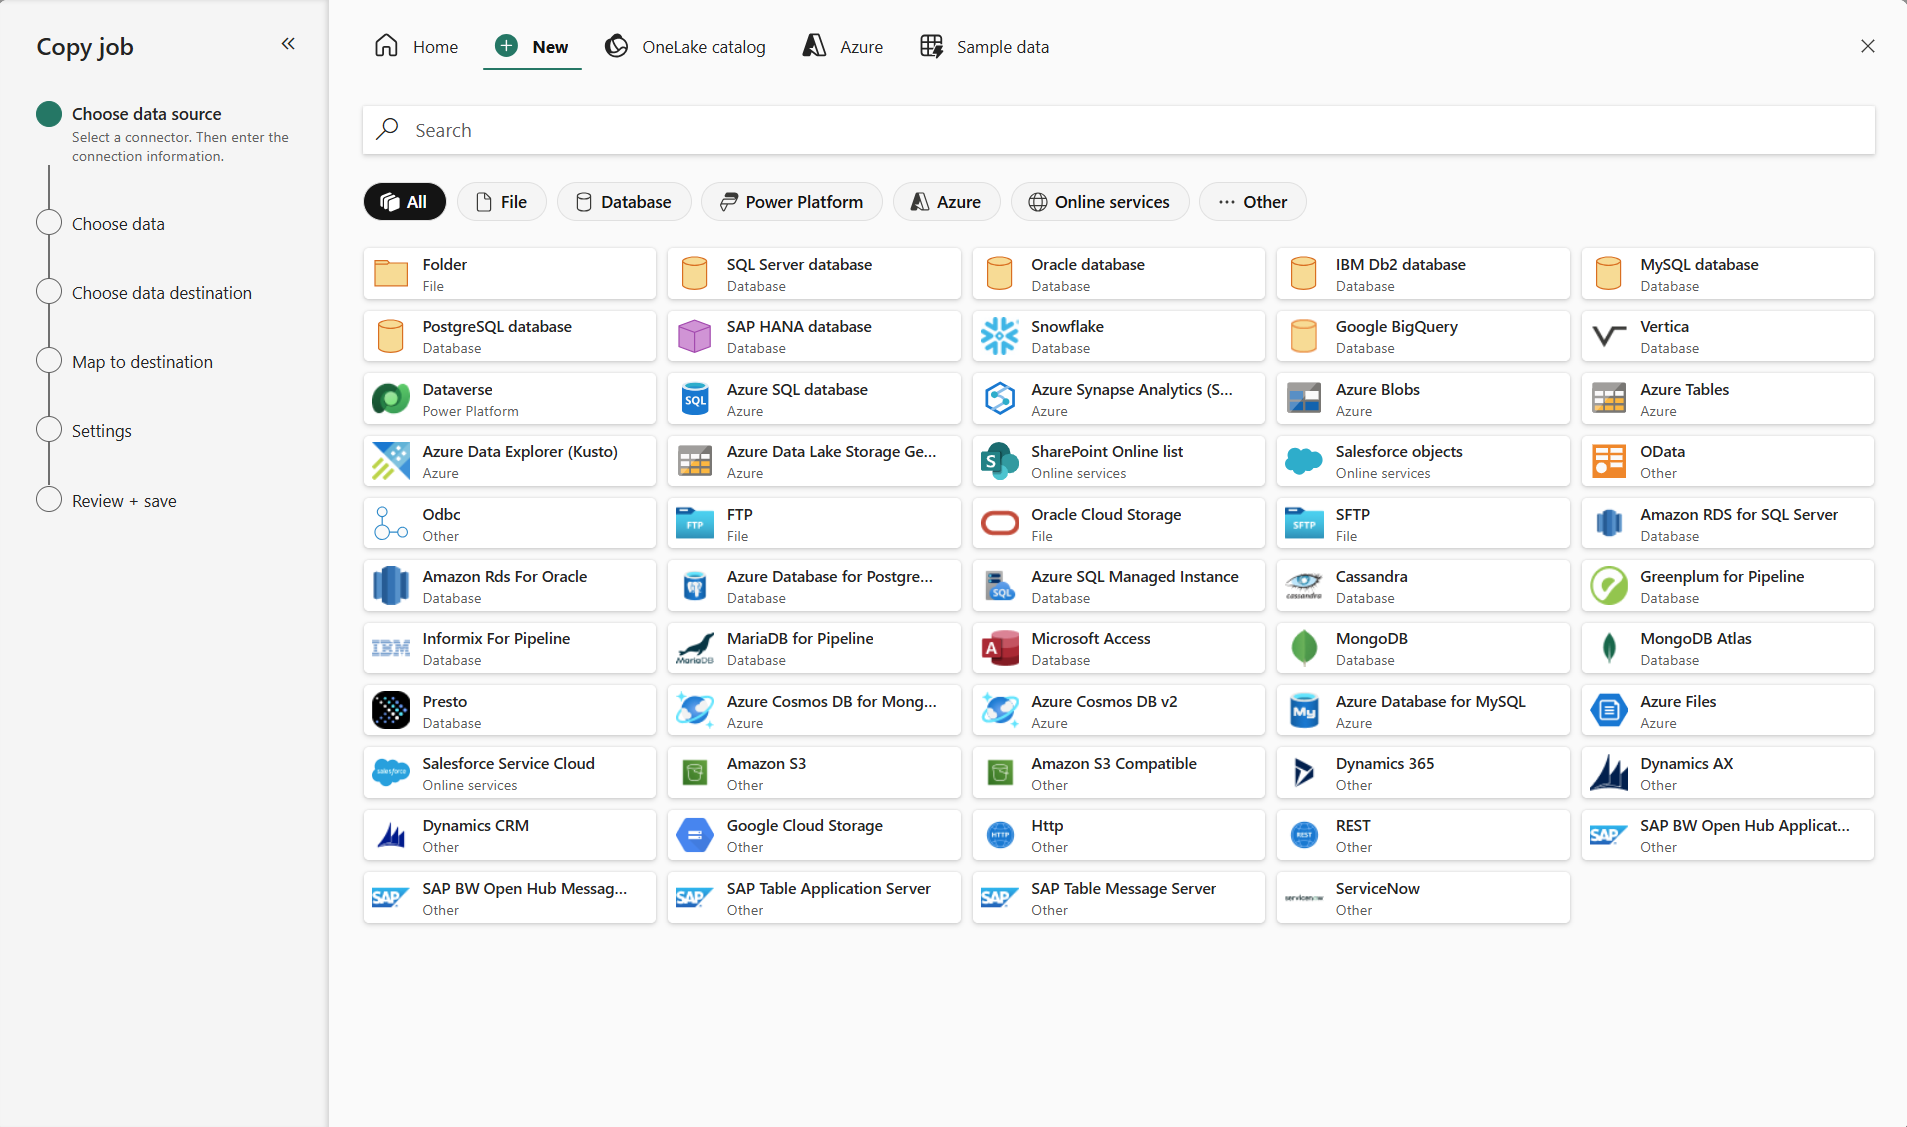Close the Copy job dialog
The width and height of the screenshot is (1907, 1127).
pos(1867,46)
